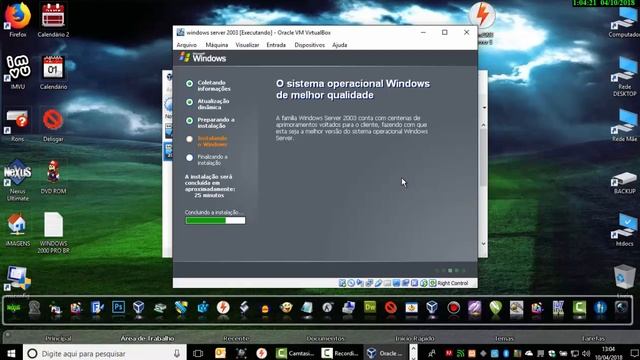Click the Right Control host key label
Screen dimensions: 640x360
click(x=453, y=283)
